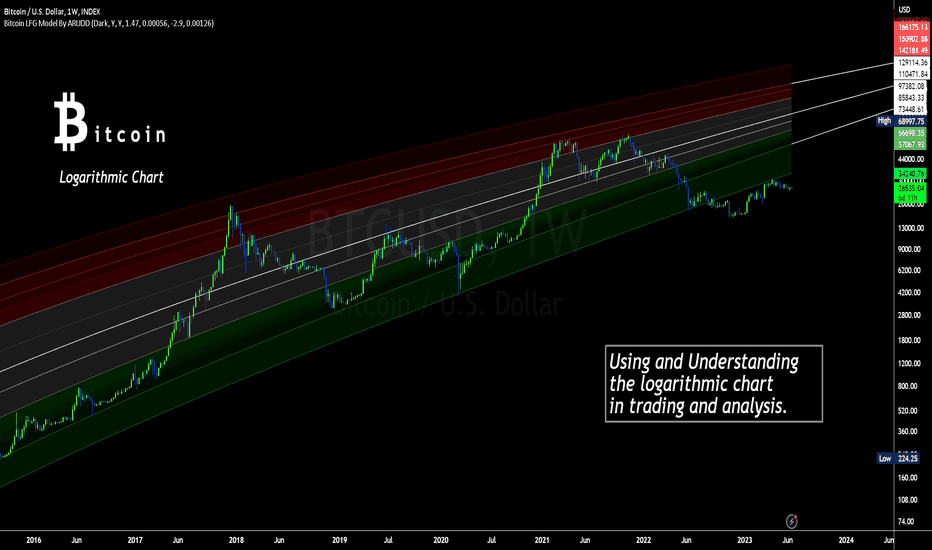Click the 2016 time axis label
Image resolution: width=932 pixels, height=550 pixels.
[x=34, y=540]
